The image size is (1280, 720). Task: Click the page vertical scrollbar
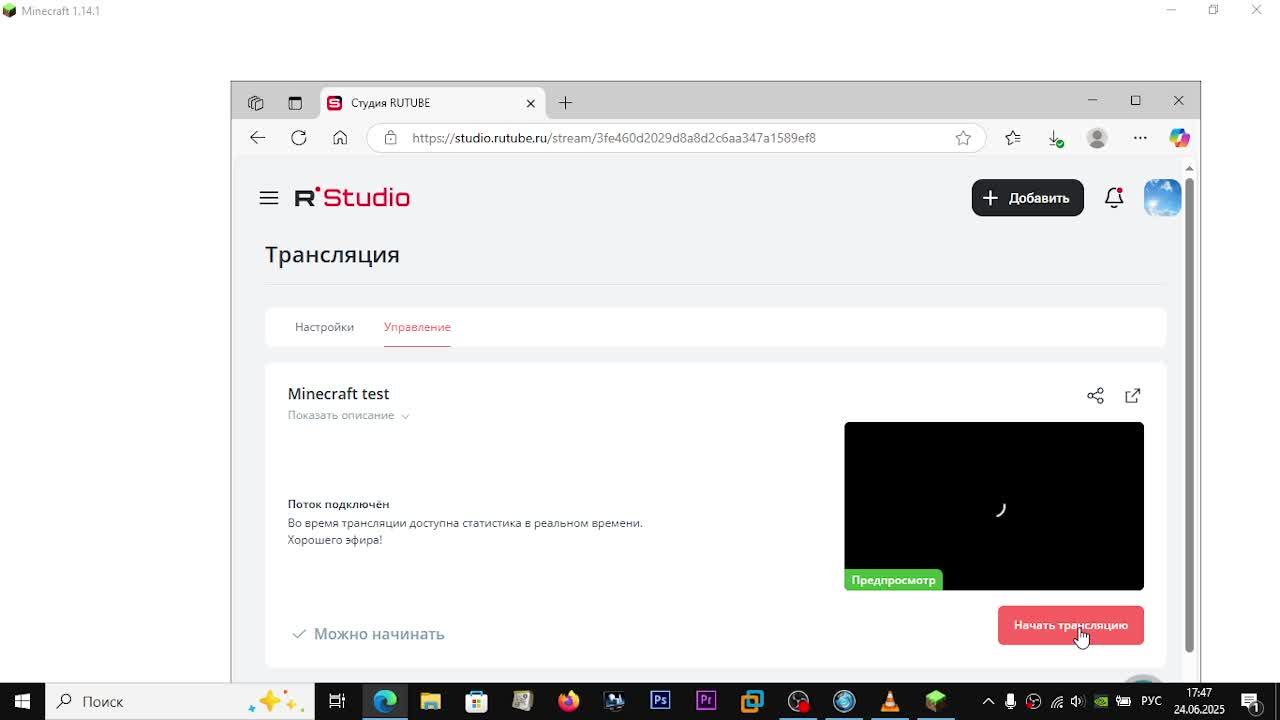(x=1189, y=415)
